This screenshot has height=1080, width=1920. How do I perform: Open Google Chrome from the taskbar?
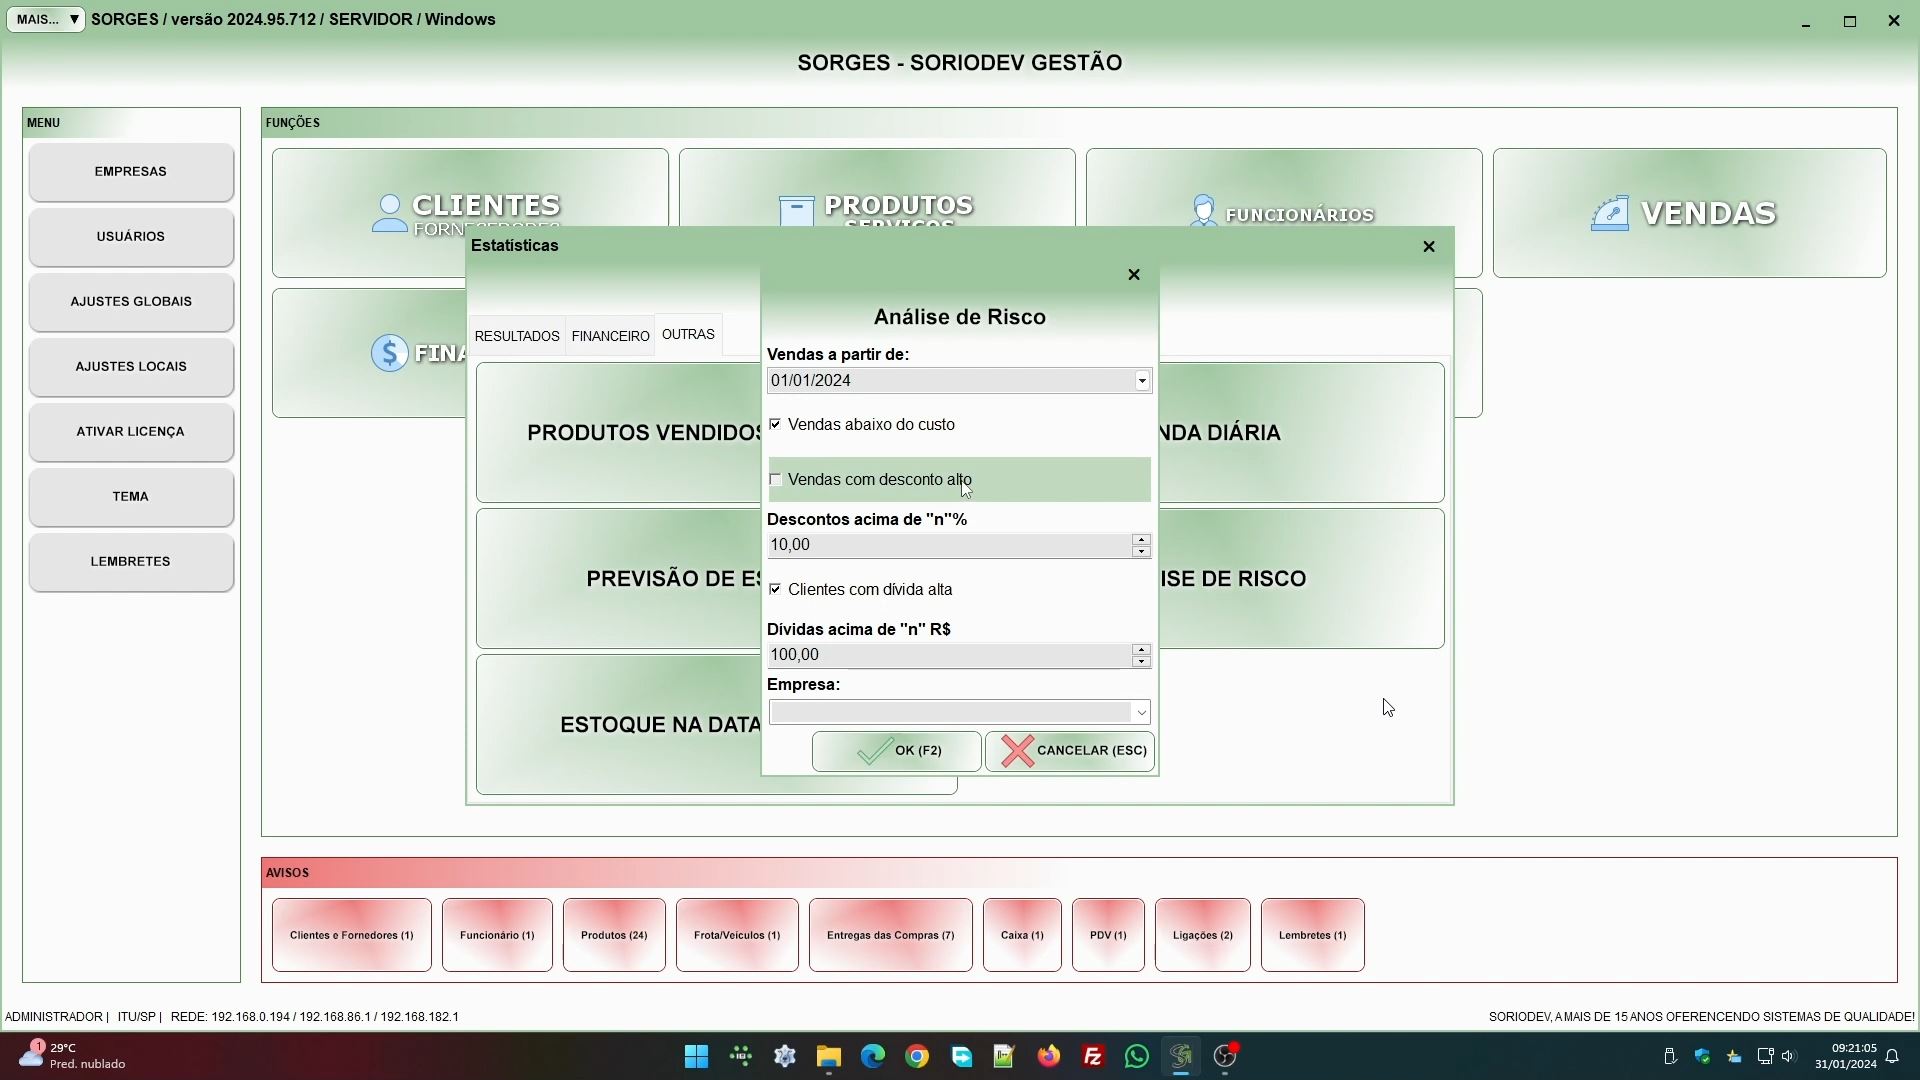point(916,1056)
